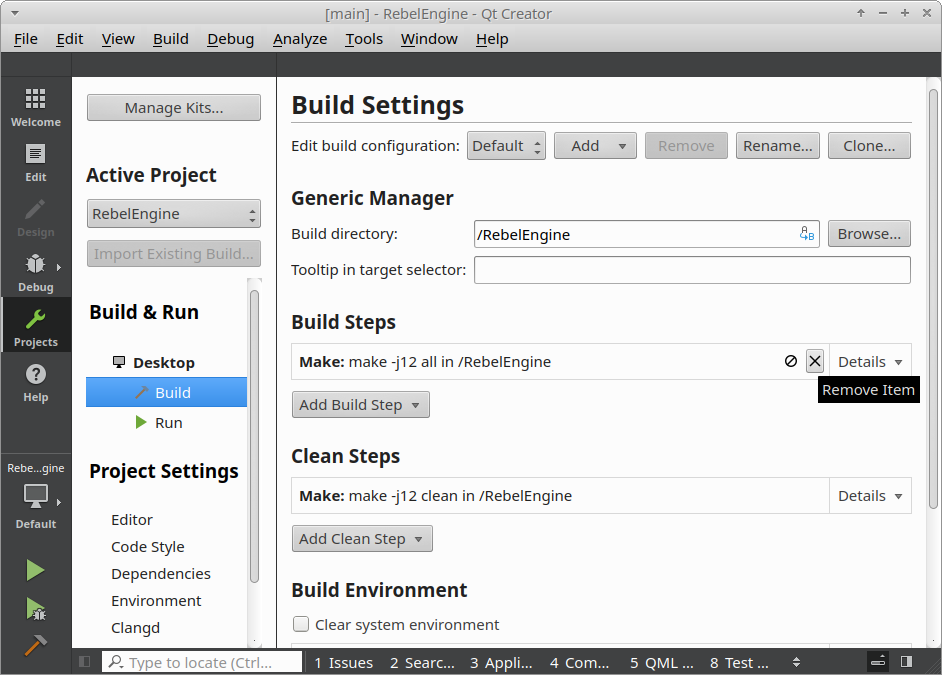942x675 pixels.
Task: Open the File menu
Action: (x=26, y=39)
